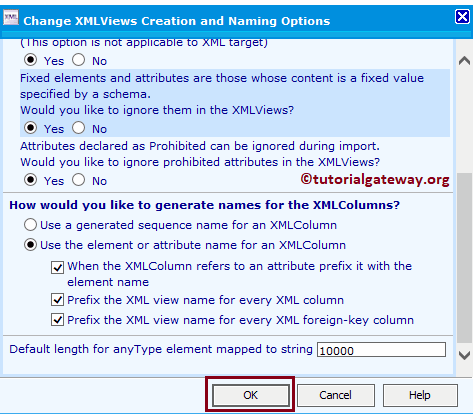The width and height of the screenshot is (473, 414).
Task: Toggle attribute prefix with element name checkbox
Action: [x=57, y=267]
